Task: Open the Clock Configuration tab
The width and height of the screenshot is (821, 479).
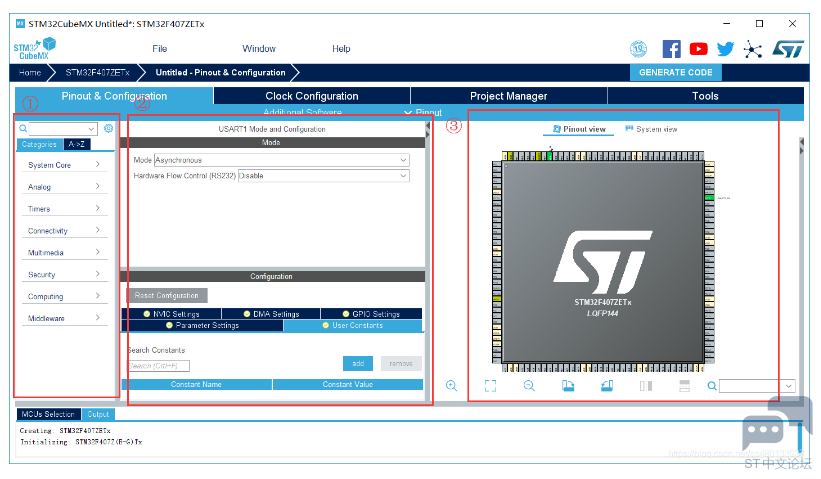Action: pyautogui.click(x=311, y=96)
